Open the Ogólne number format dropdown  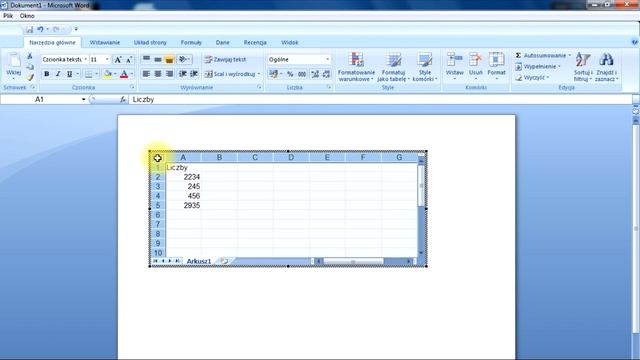tap(327, 60)
